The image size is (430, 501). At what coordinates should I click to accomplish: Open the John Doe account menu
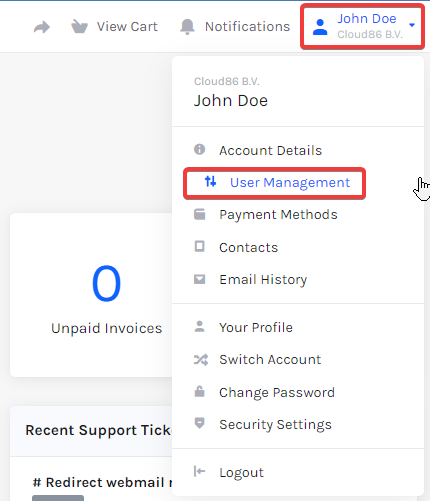(362, 26)
